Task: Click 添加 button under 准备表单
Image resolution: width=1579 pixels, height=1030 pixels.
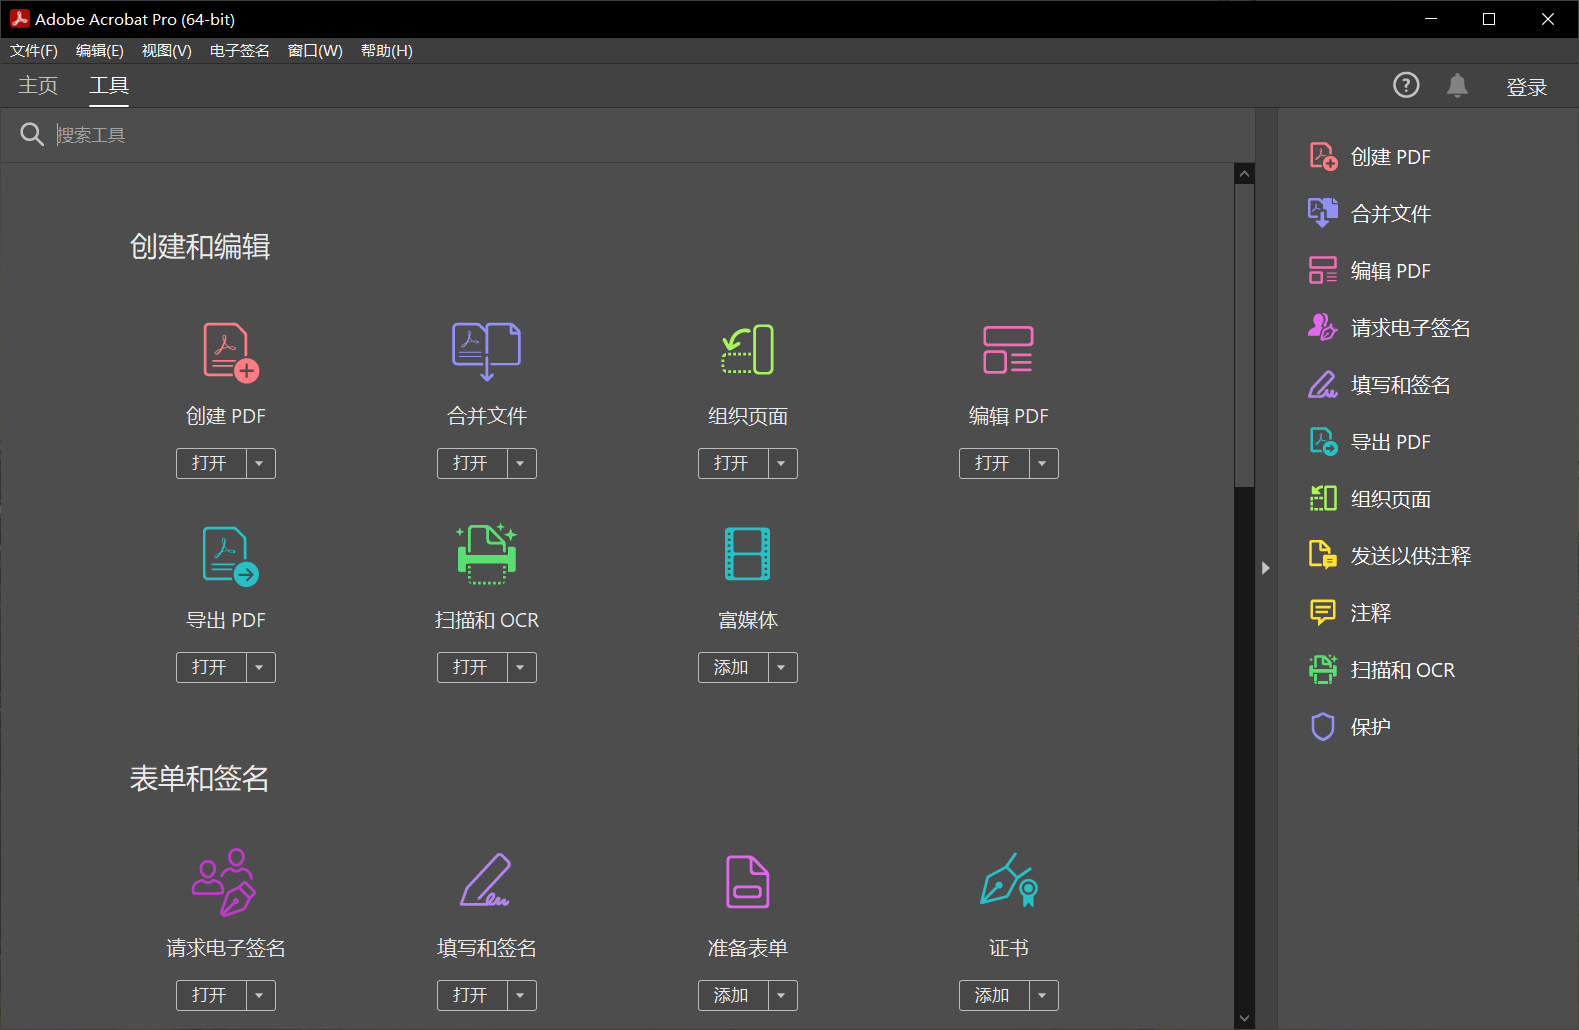Action: [732, 996]
